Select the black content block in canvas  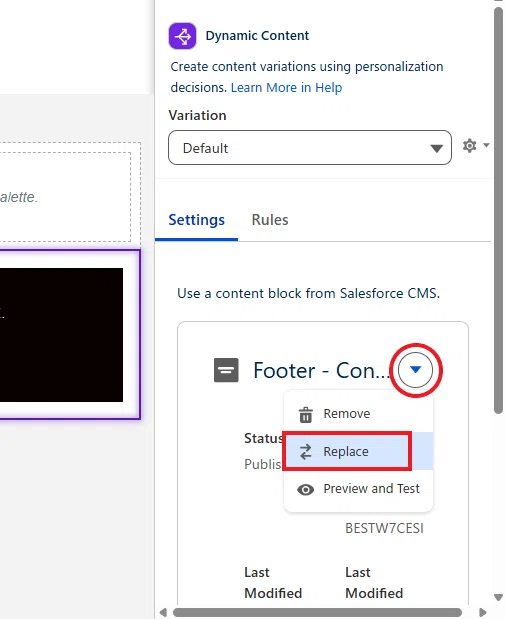pyautogui.click(x=61, y=335)
